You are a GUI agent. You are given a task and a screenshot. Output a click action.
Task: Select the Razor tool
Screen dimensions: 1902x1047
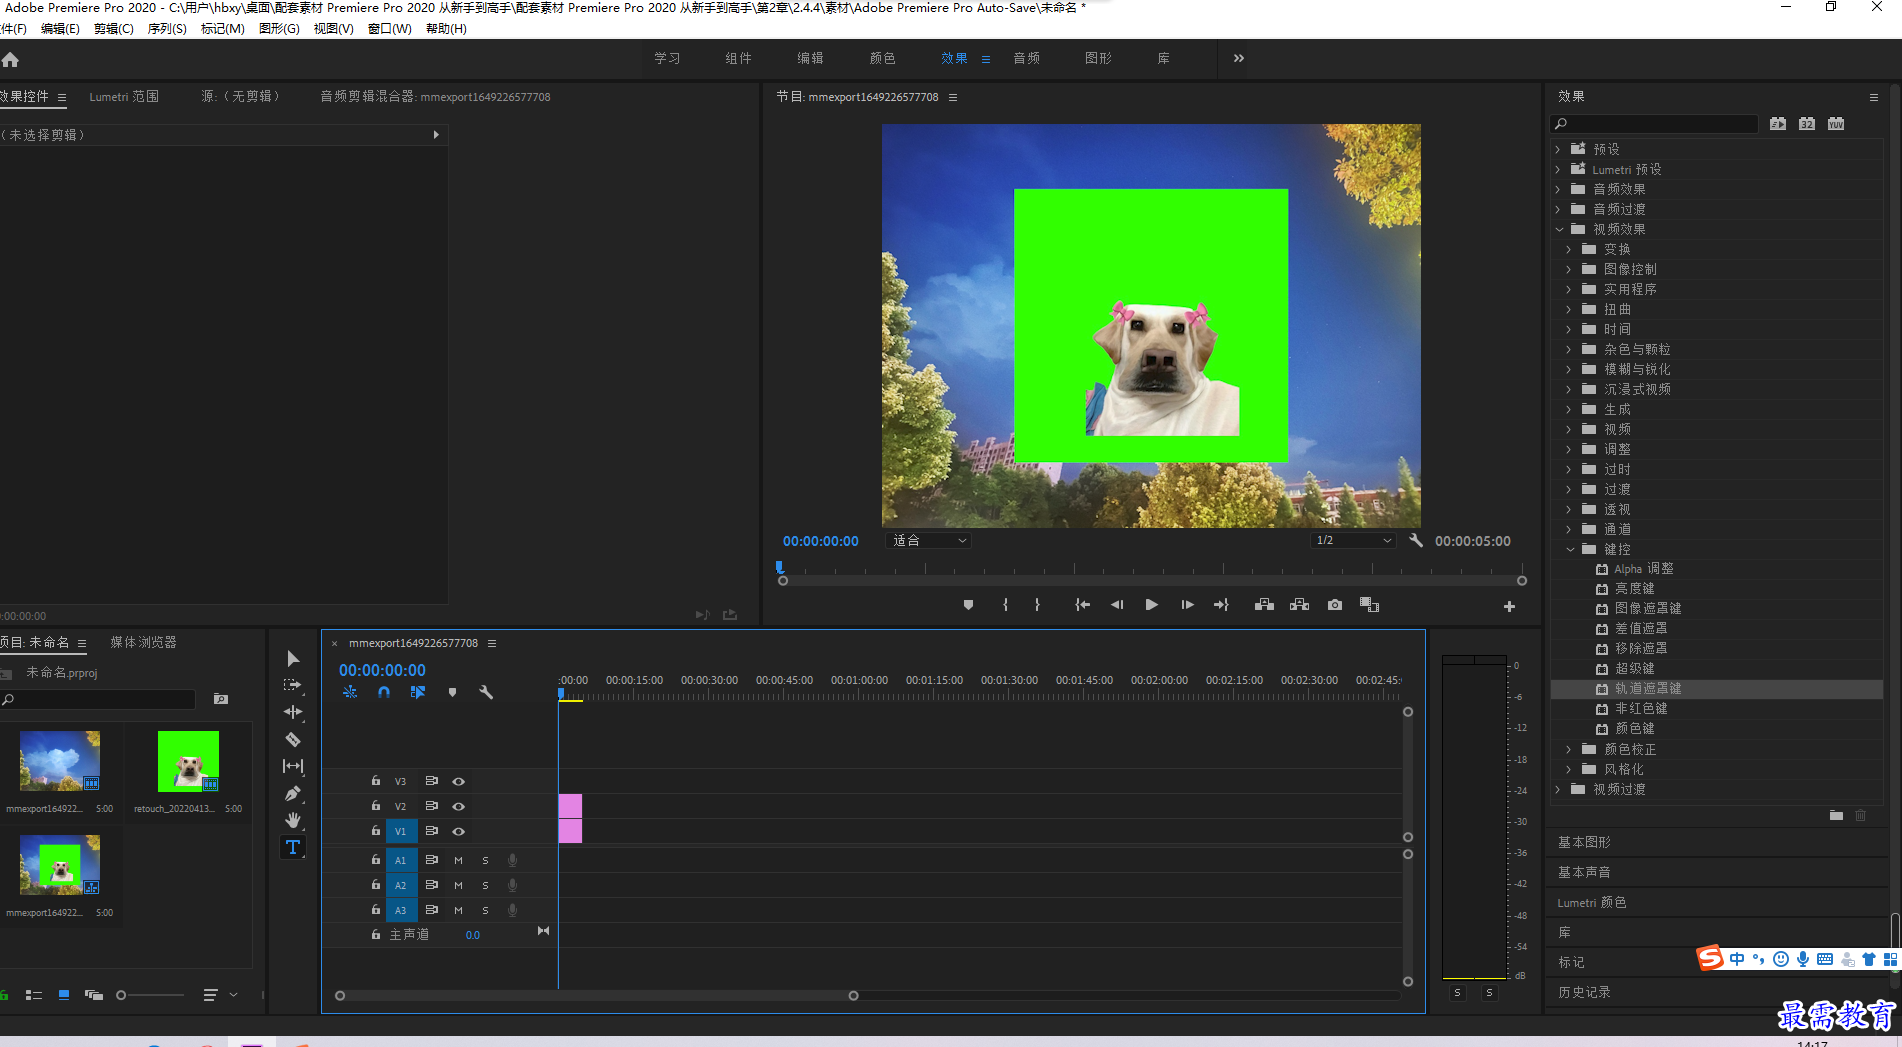(x=292, y=740)
